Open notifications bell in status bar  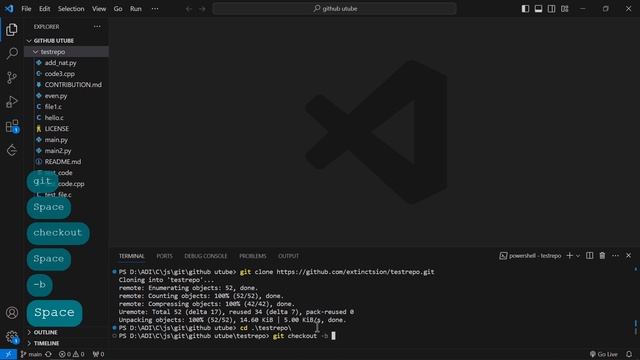[x=629, y=354]
